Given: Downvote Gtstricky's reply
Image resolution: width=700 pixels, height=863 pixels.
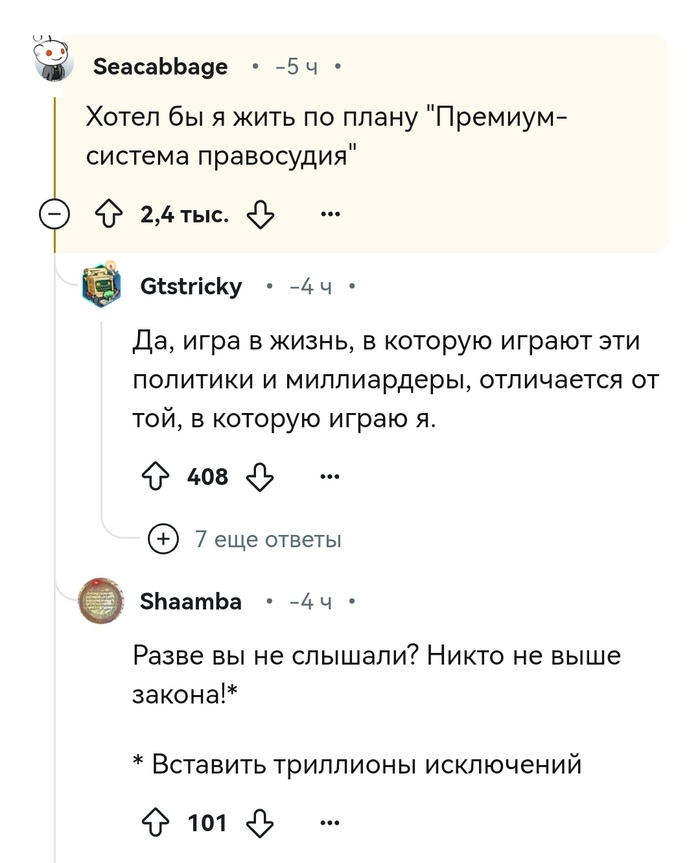Looking at the screenshot, I should 260,477.
